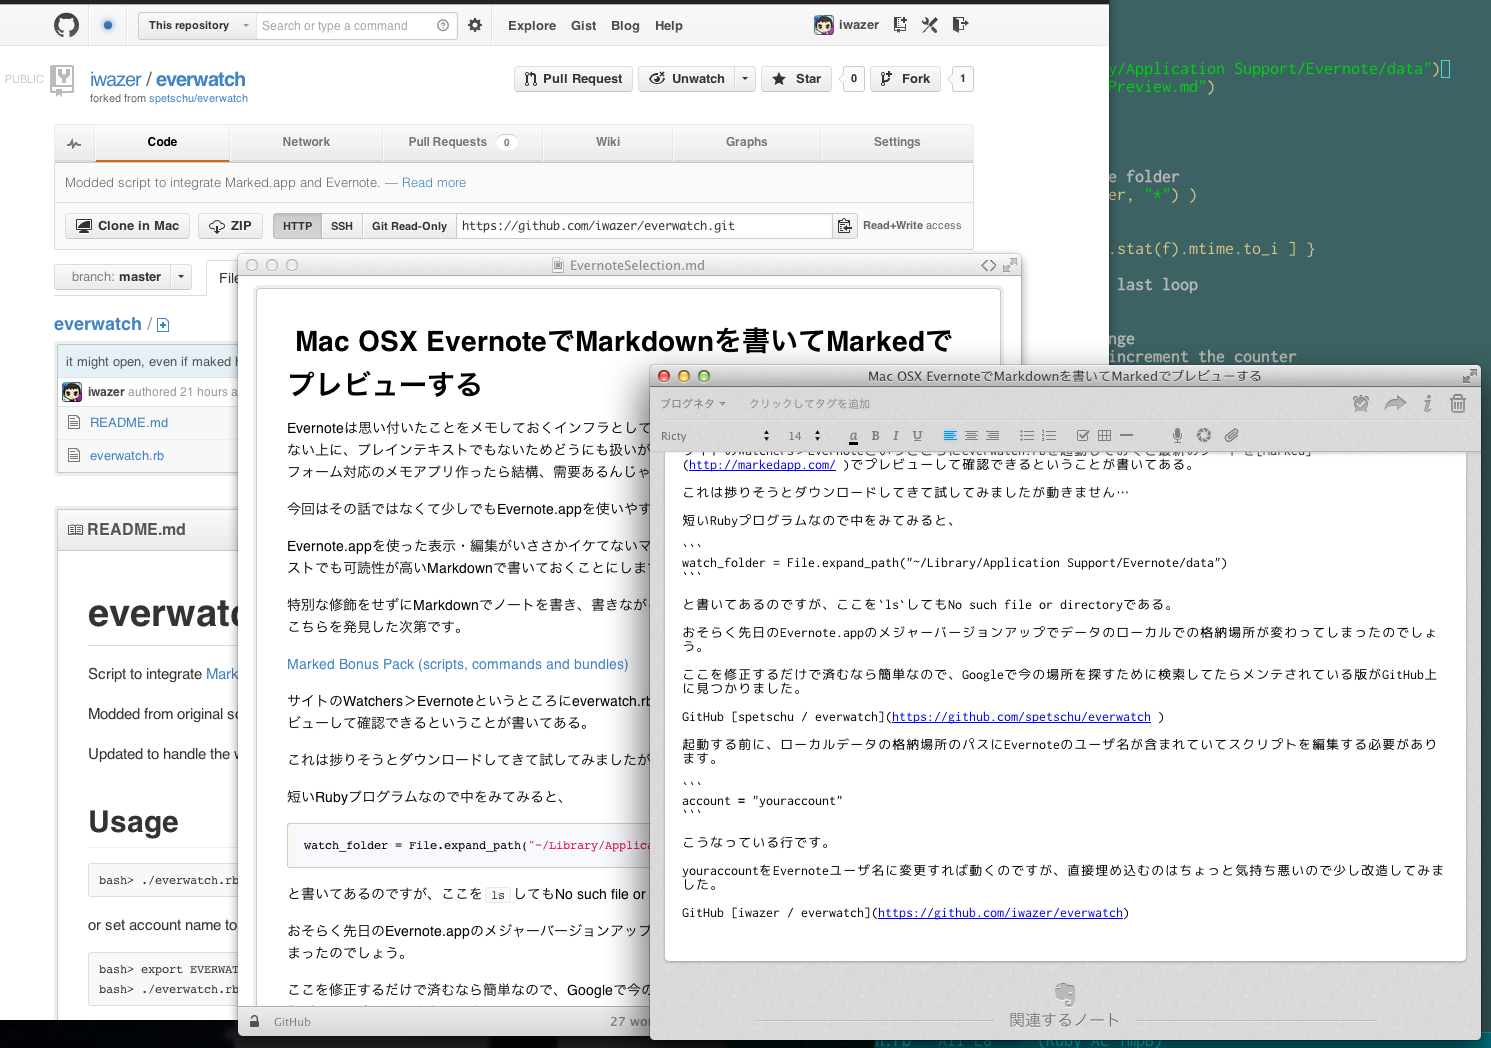Image resolution: width=1491 pixels, height=1048 pixels.
Task: Insert a checkbox to-do in the note
Action: point(1082,435)
